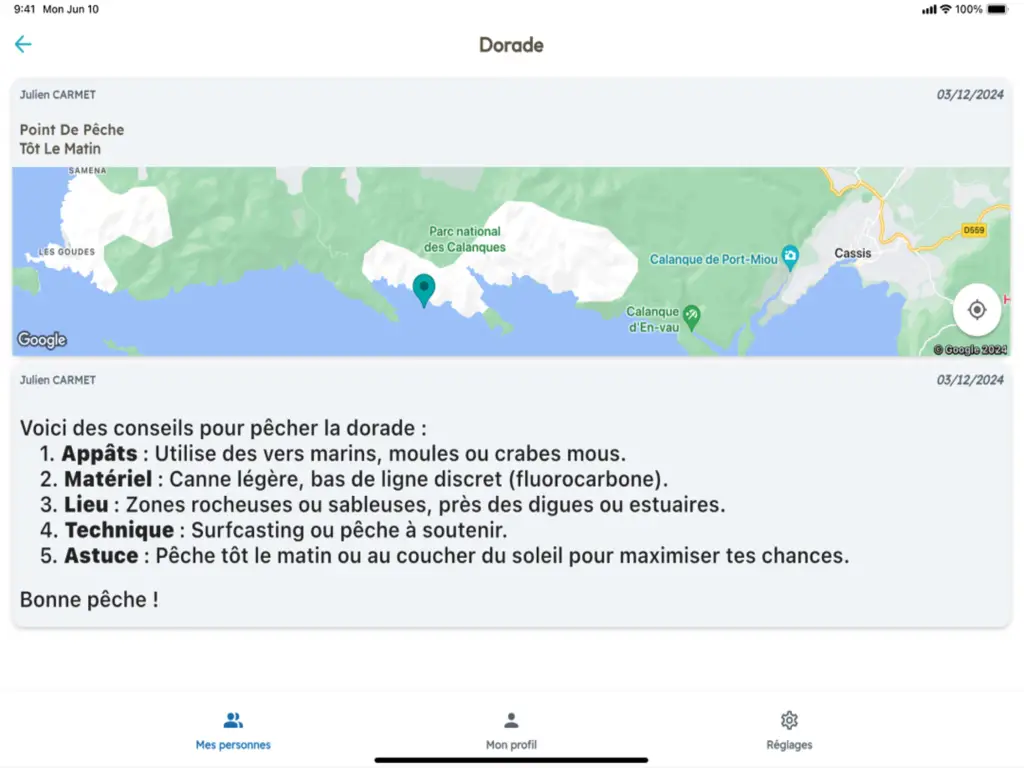Tap the back arrow icon

[x=23, y=44]
